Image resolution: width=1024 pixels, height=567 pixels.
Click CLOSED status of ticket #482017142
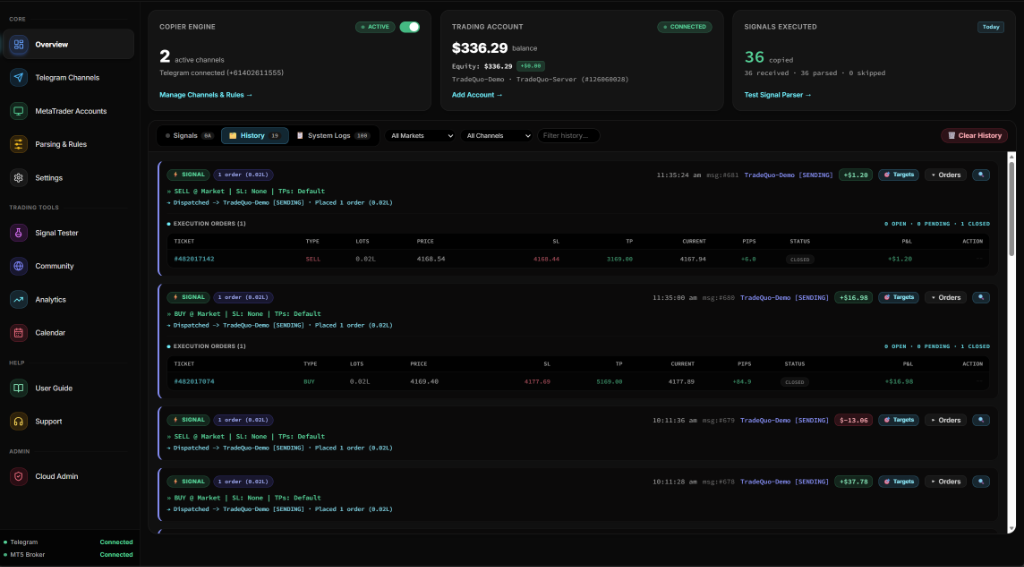tap(799, 259)
